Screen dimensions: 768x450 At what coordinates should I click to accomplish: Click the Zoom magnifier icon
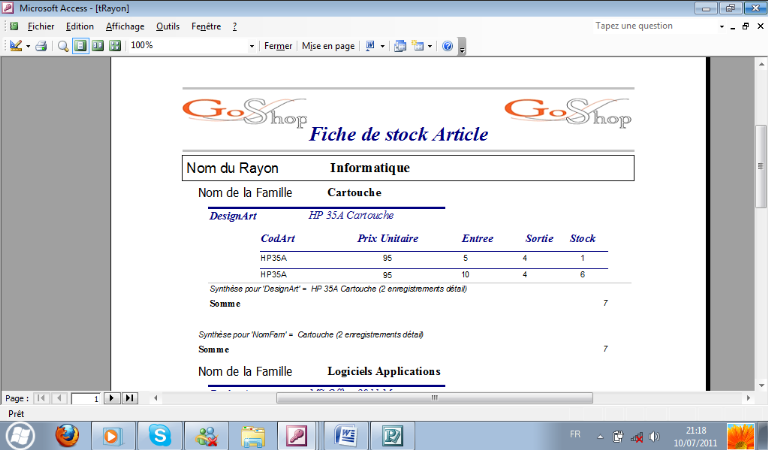pos(63,46)
